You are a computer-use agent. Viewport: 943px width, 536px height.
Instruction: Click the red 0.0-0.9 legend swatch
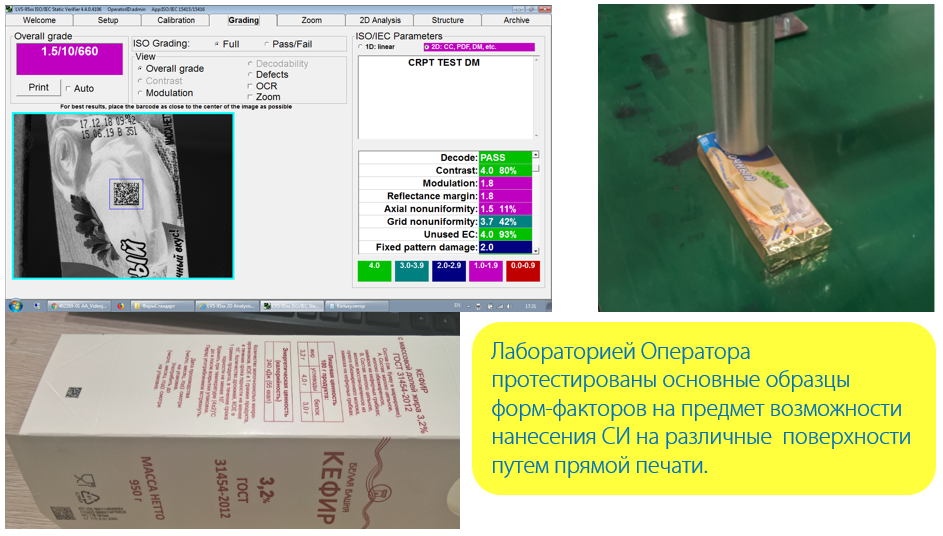[x=523, y=271]
